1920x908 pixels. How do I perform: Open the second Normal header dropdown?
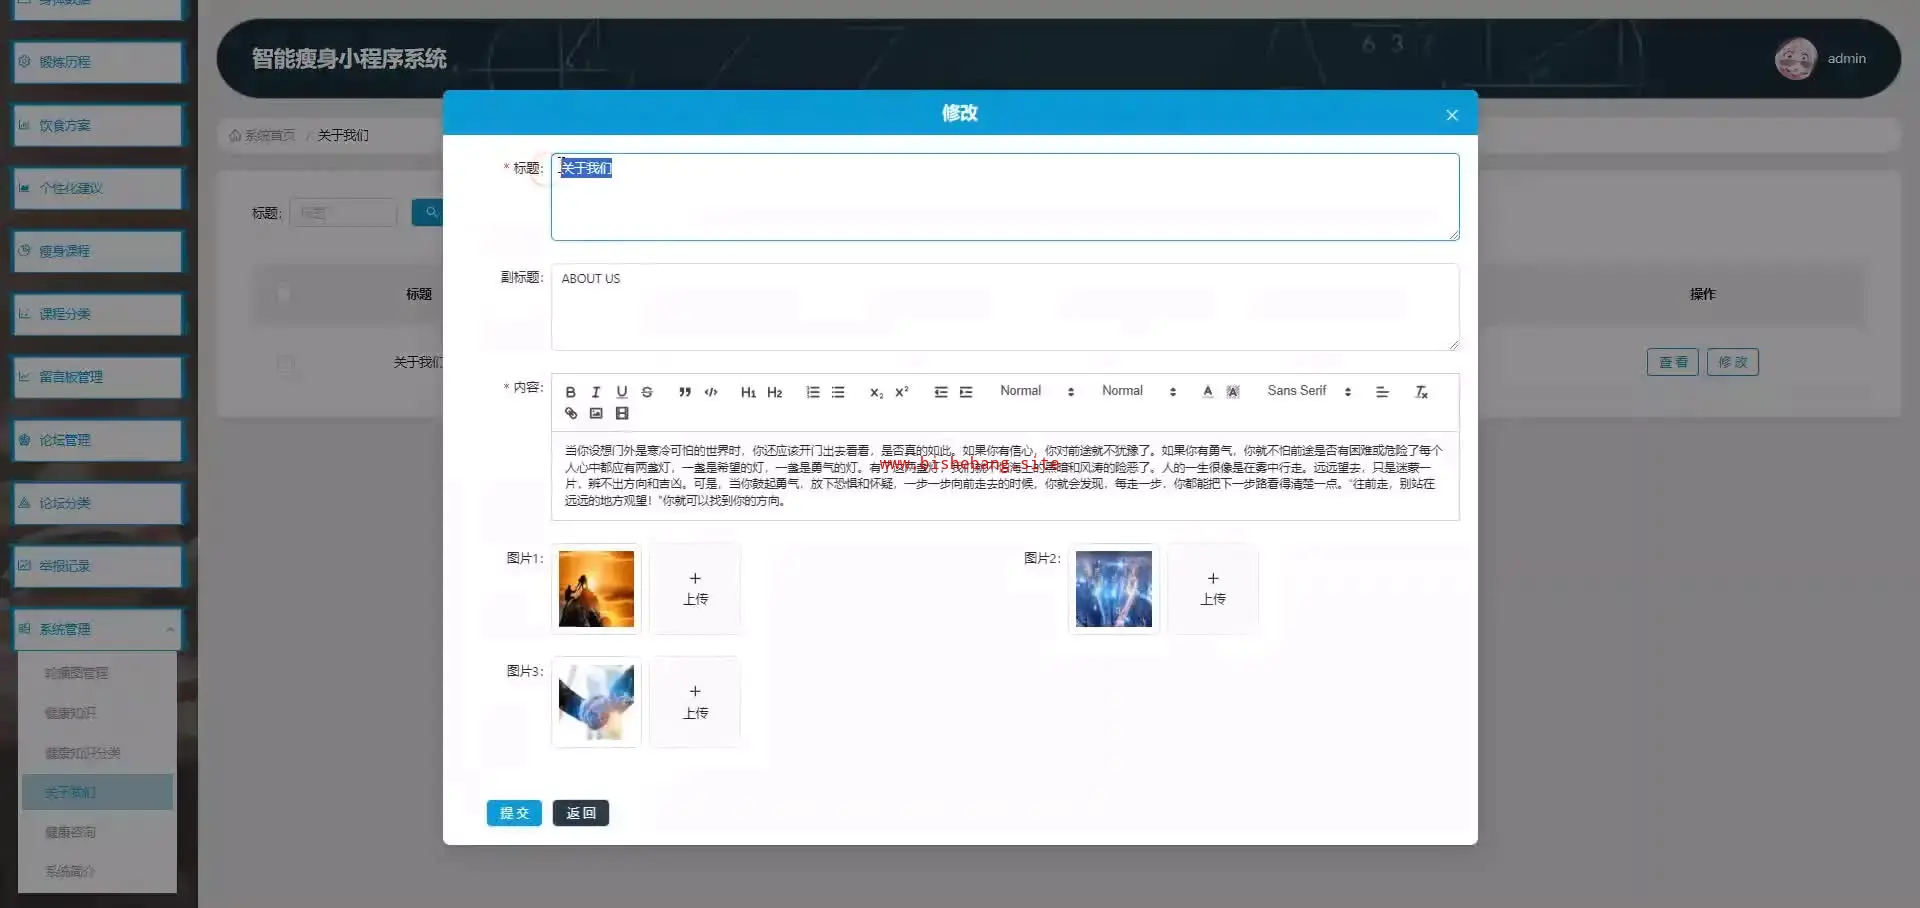point(1139,391)
